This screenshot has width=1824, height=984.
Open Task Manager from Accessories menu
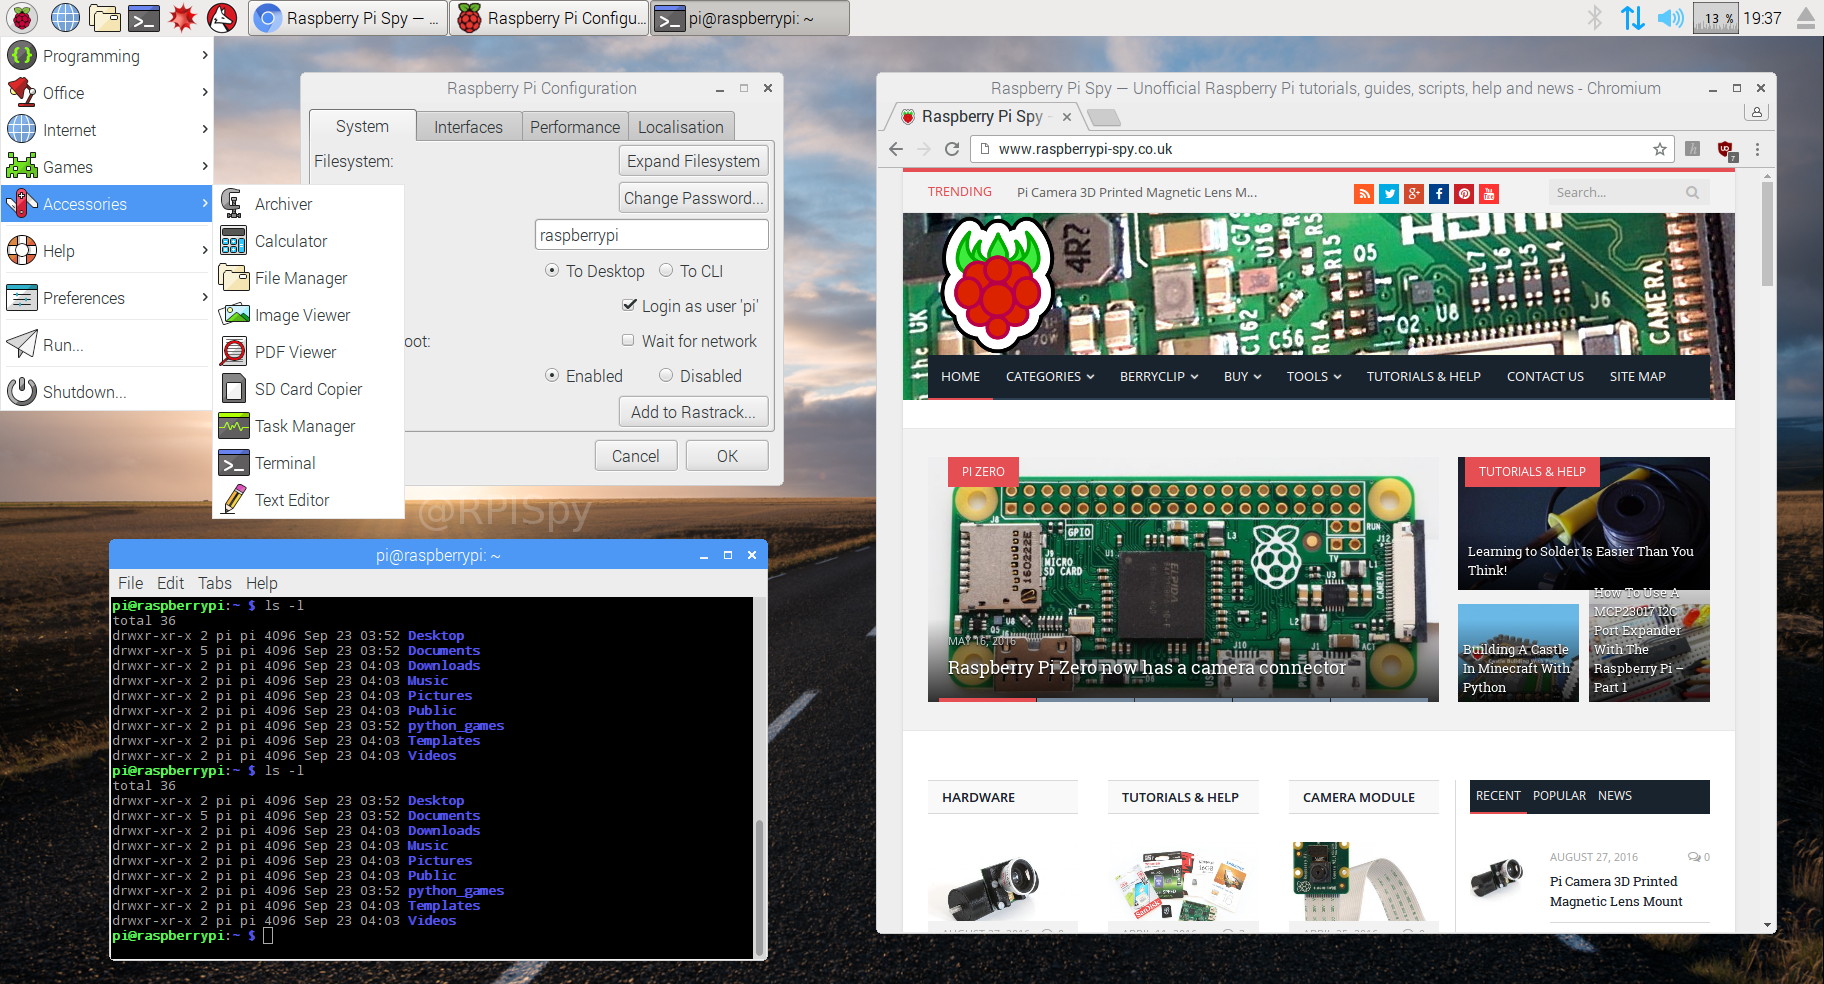tap(304, 426)
